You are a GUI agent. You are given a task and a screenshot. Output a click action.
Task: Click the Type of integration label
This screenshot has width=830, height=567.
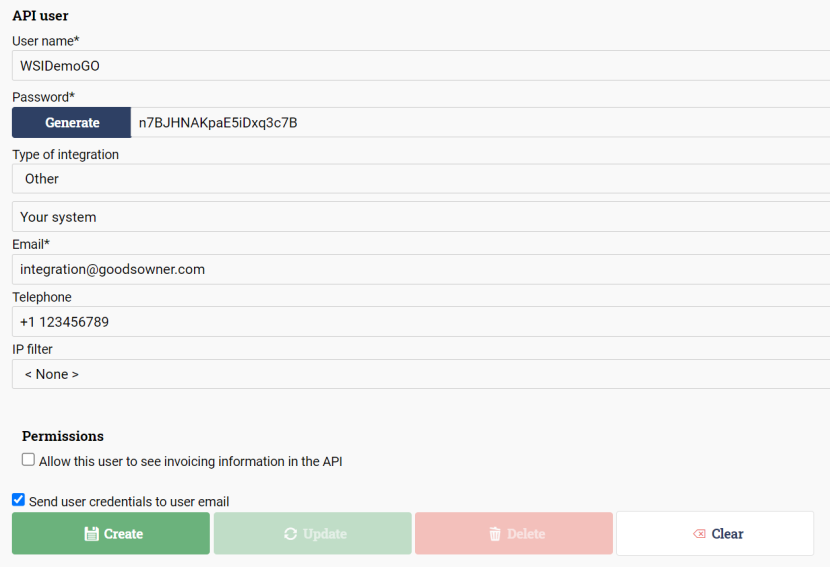coord(66,155)
